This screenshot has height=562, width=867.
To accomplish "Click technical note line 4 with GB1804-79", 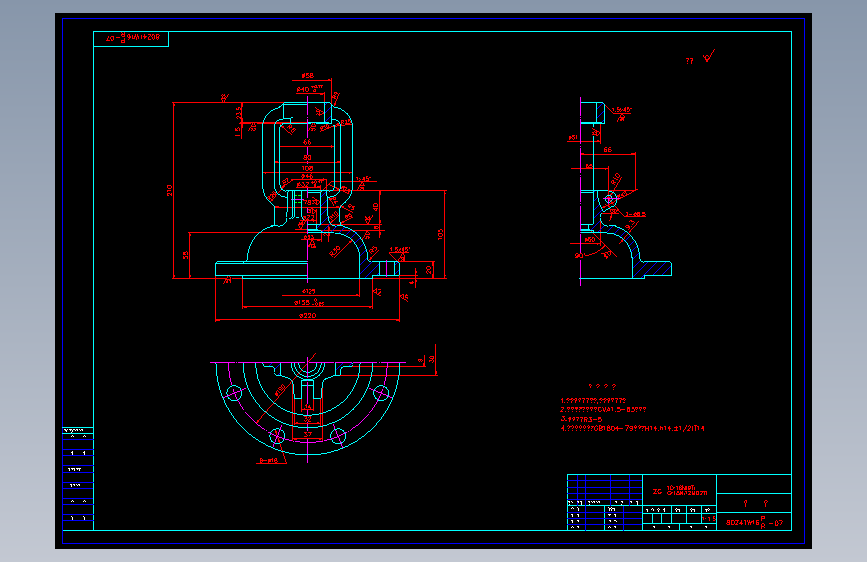I will 632,428.
